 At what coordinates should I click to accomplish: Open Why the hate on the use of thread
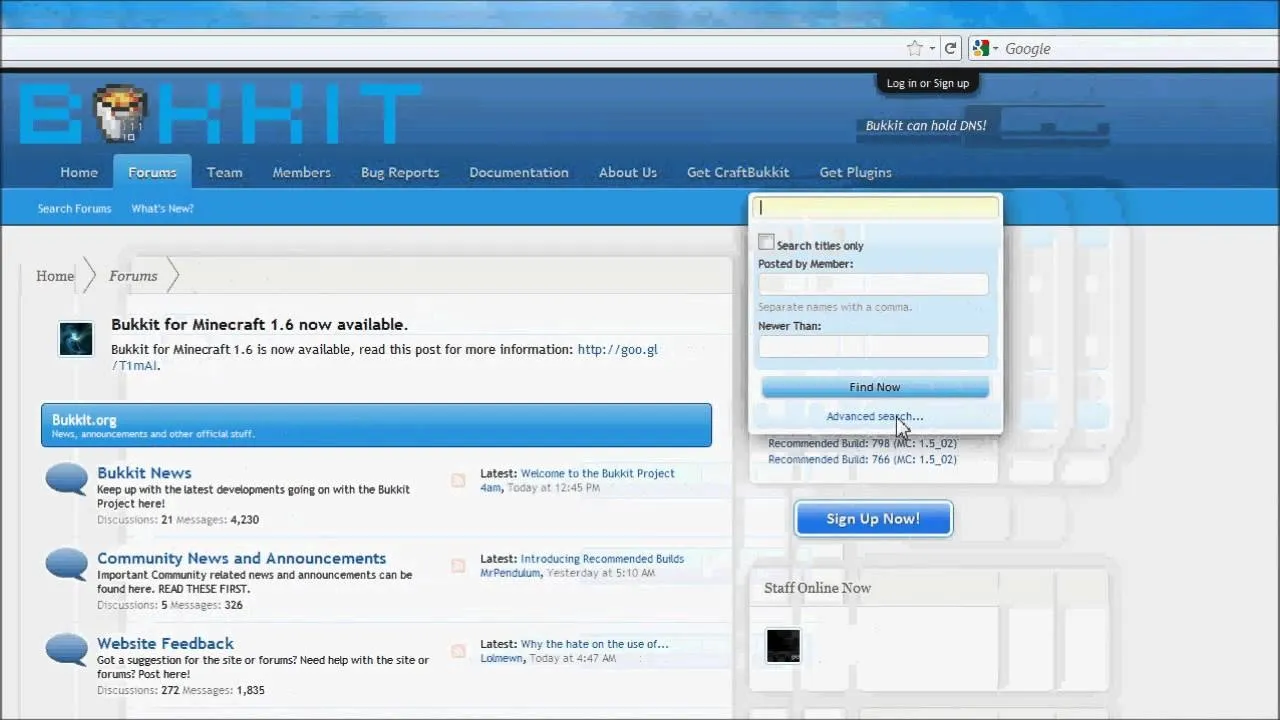pyautogui.click(x=594, y=644)
